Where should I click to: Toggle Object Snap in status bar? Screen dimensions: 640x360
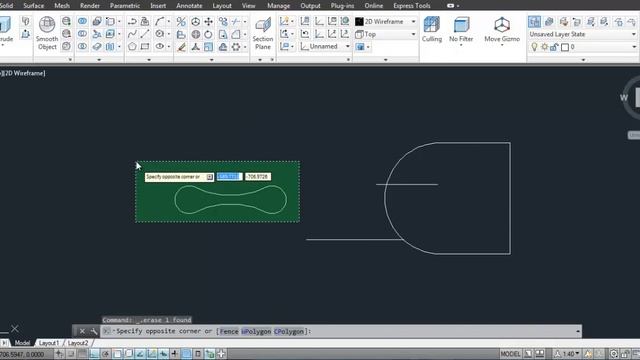118,354
